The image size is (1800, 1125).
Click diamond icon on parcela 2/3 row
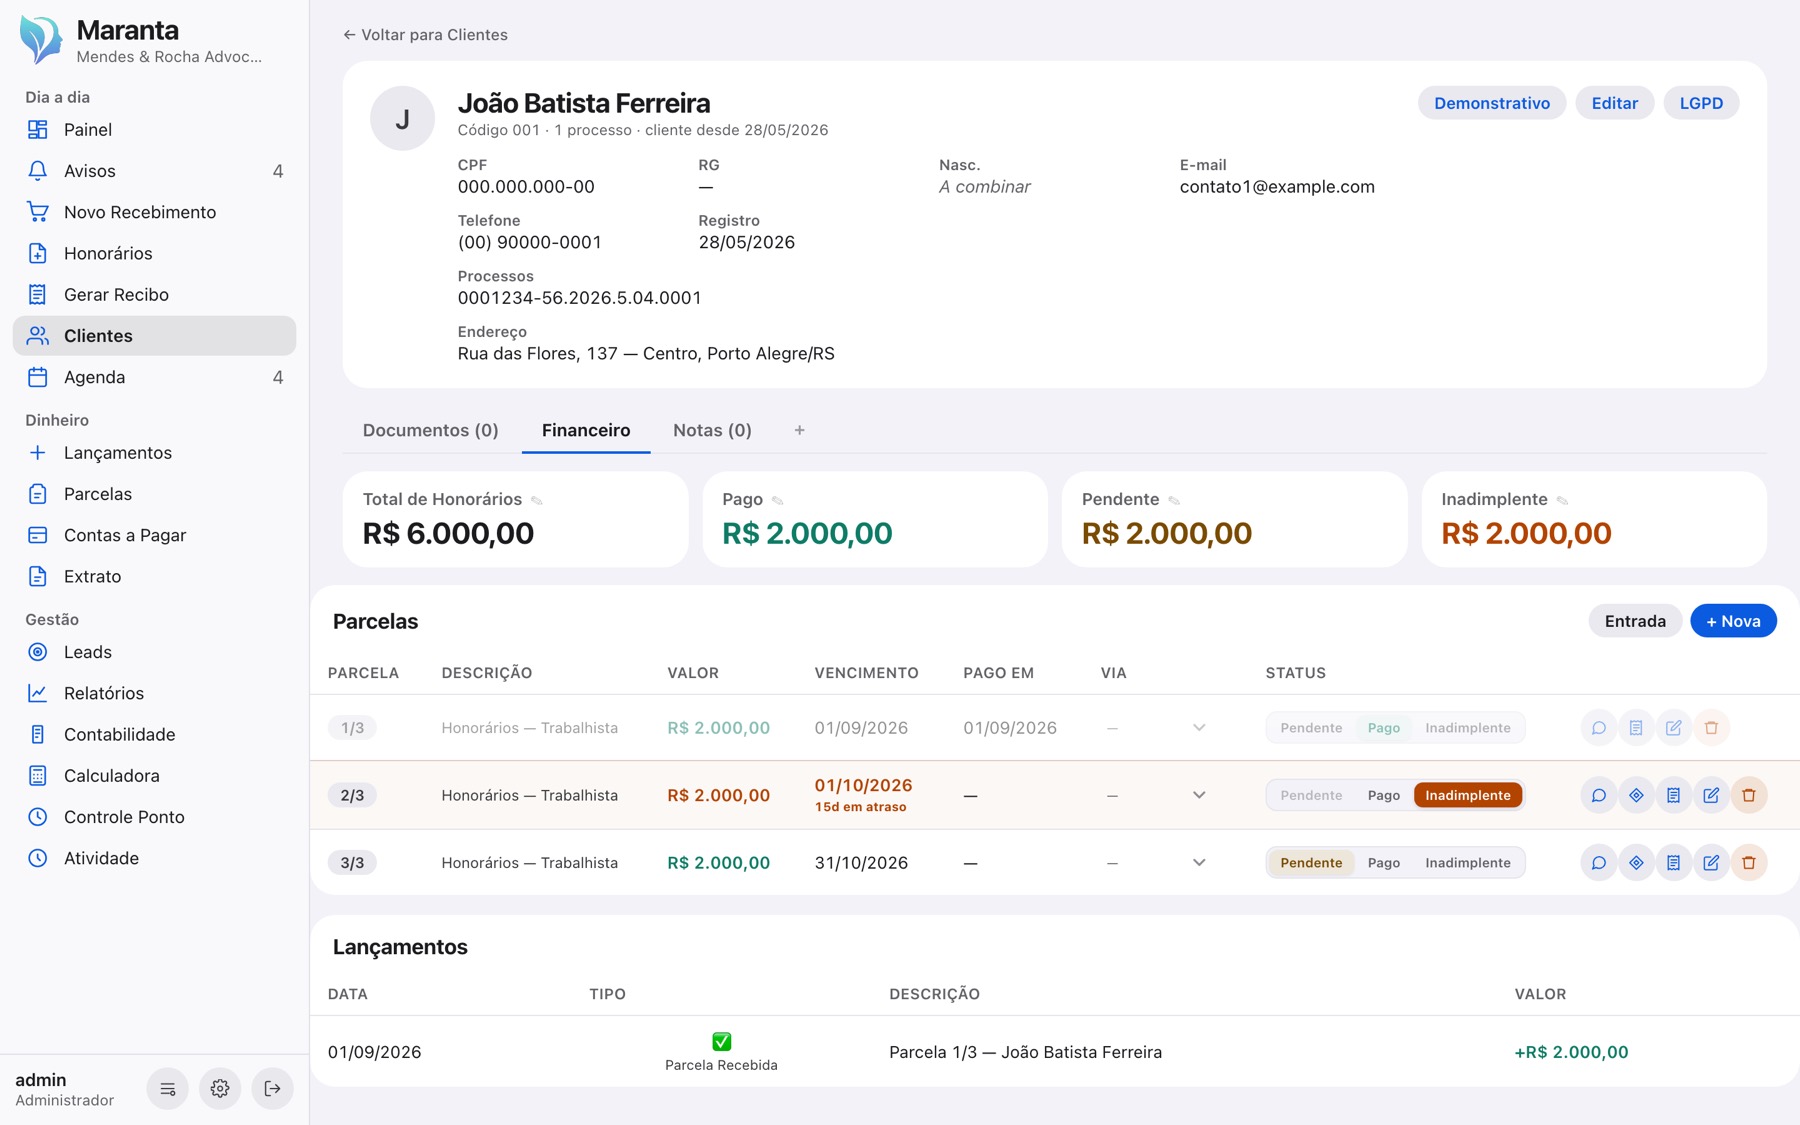(x=1636, y=795)
